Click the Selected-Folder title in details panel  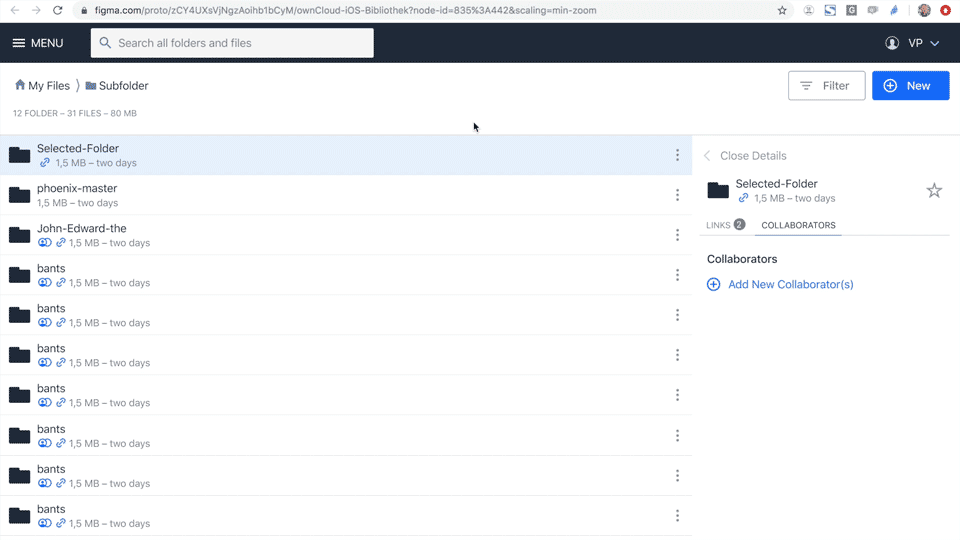776,184
